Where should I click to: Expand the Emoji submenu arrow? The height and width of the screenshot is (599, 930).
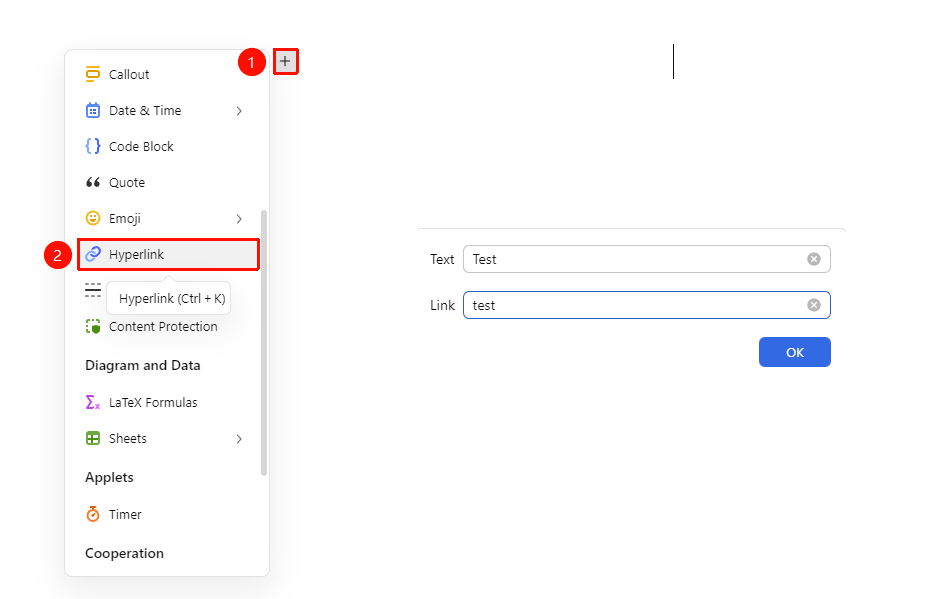[x=239, y=219]
